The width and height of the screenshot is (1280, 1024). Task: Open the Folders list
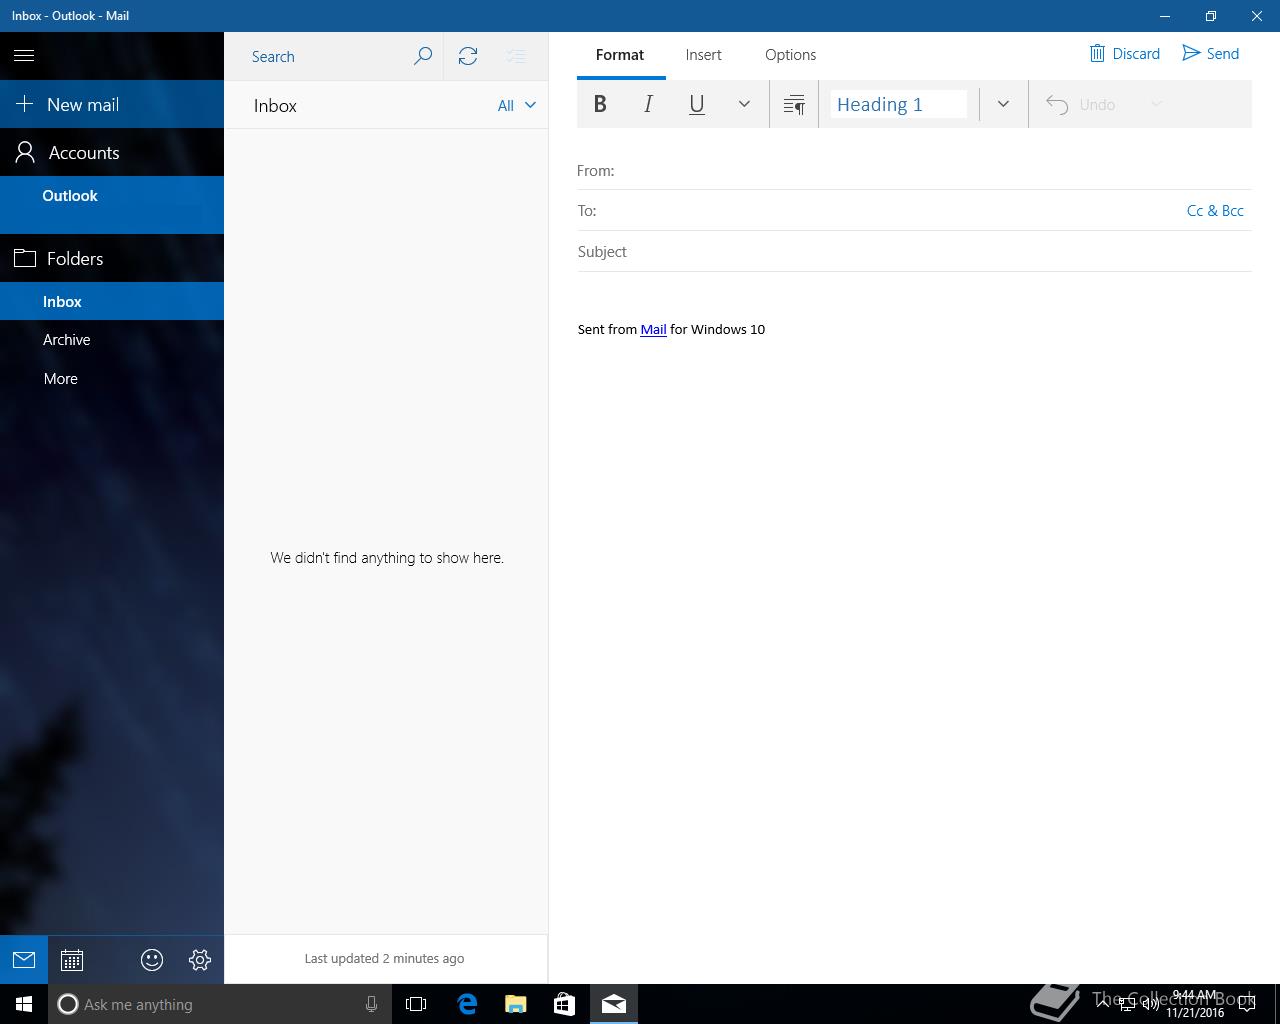[x=112, y=258]
